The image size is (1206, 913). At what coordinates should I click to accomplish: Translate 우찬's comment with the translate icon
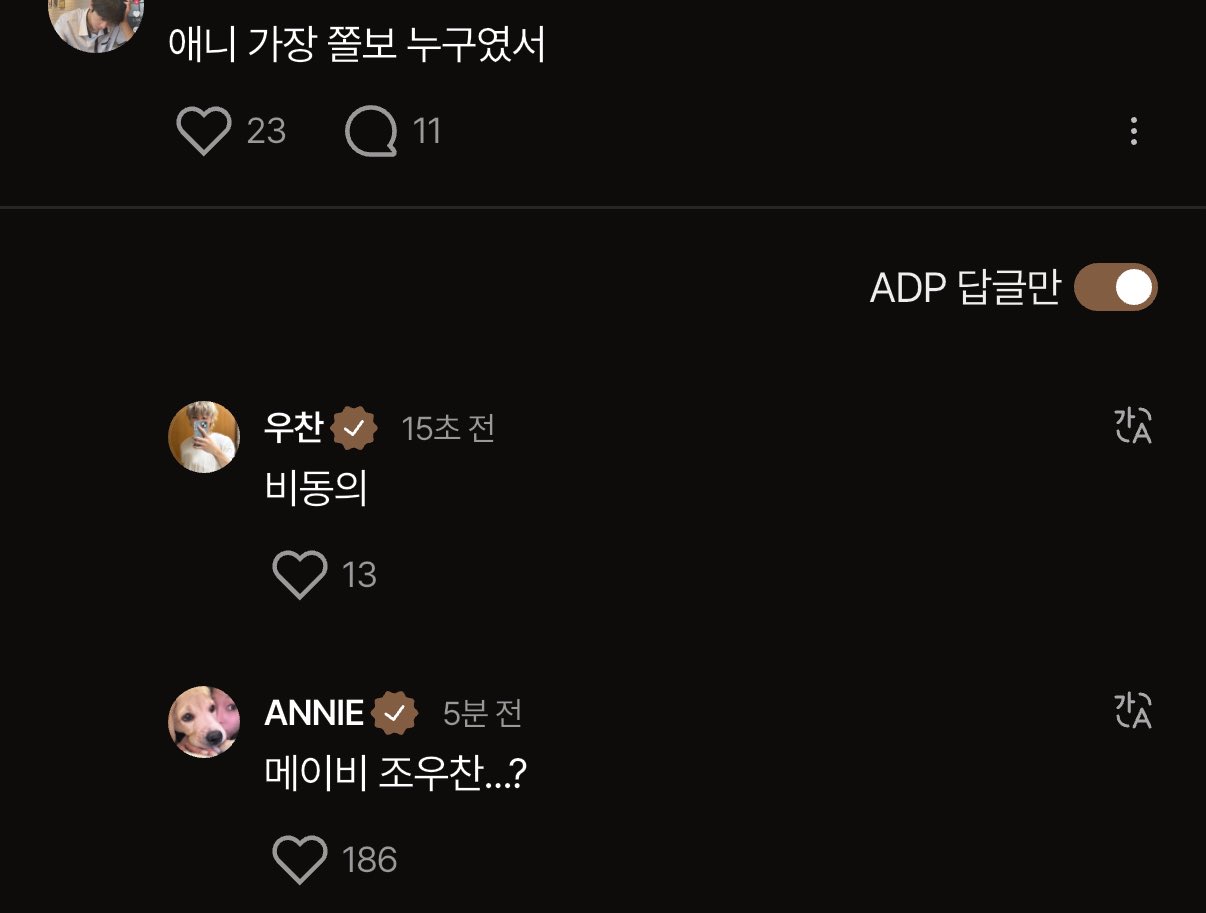tap(1133, 426)
